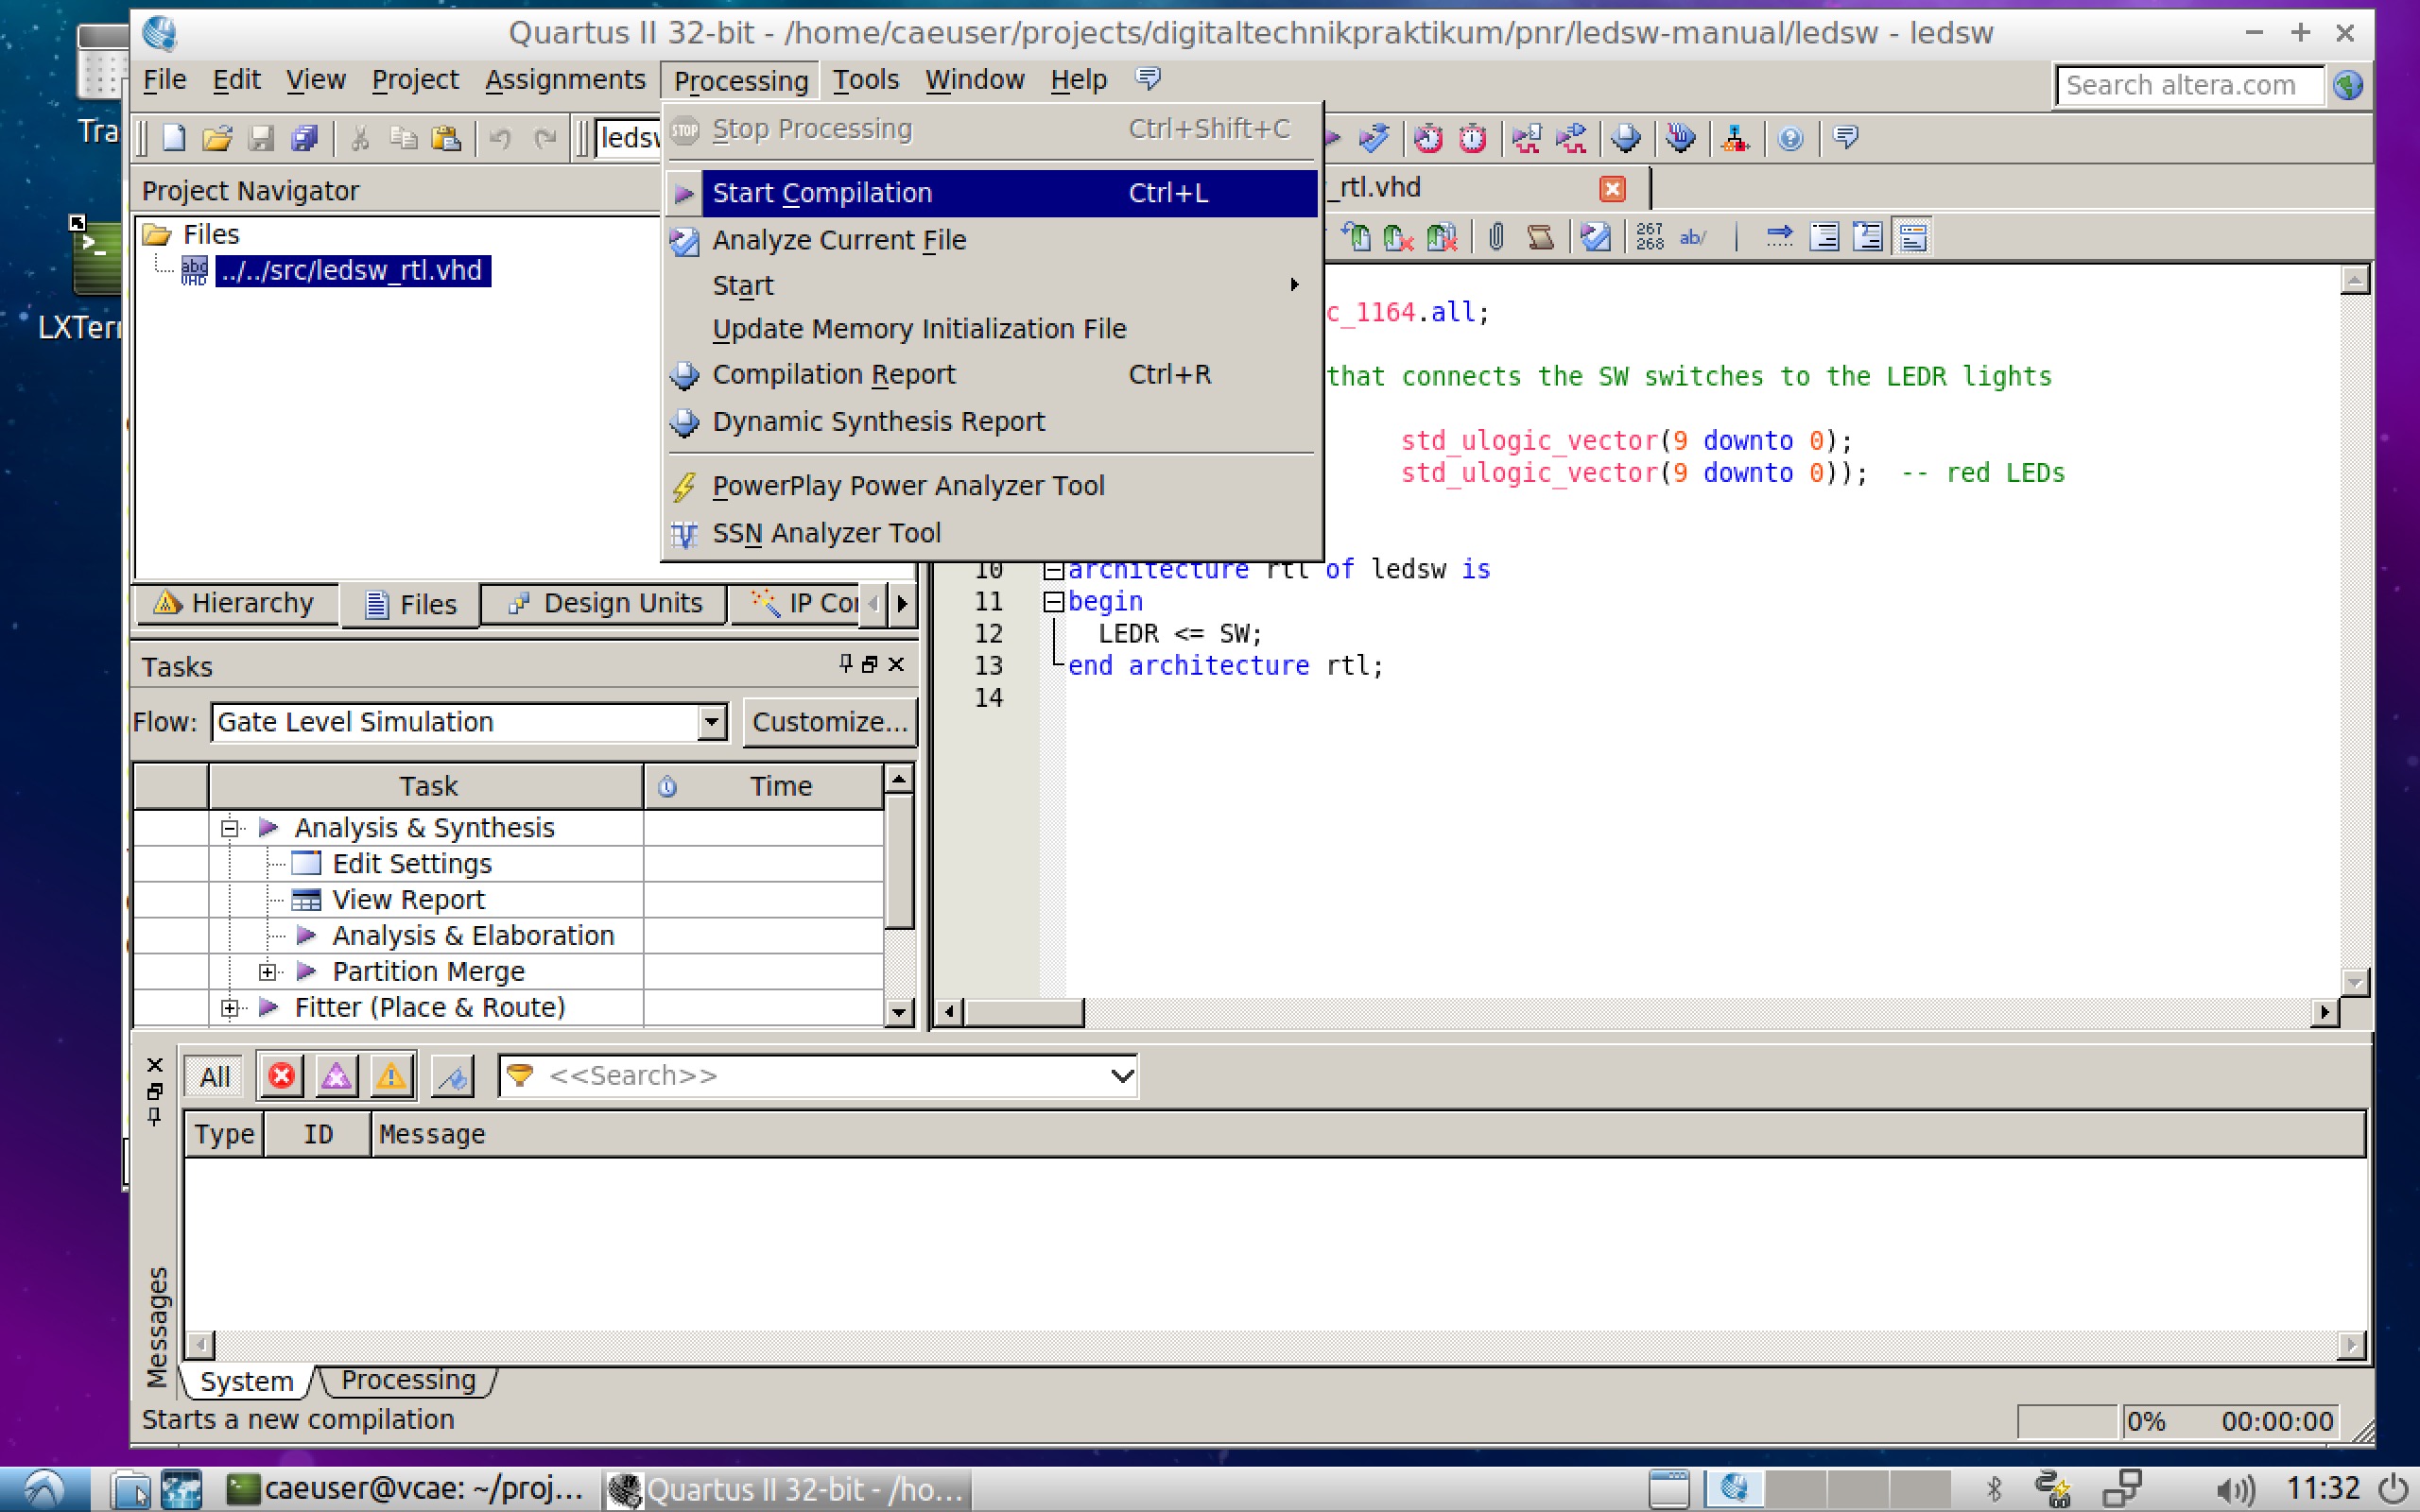Choose Analyze Current File menu entry
This screenshot has width=2420, height=1512.
point(990,240)
